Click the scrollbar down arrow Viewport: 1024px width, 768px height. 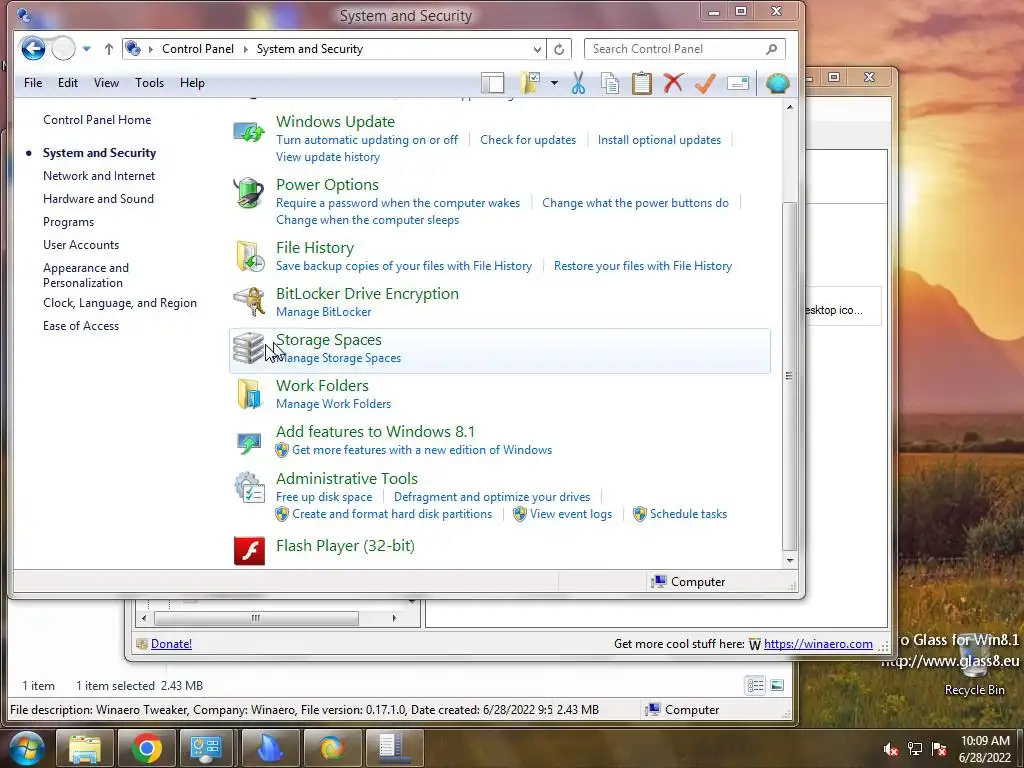click(x=790, y=560)
